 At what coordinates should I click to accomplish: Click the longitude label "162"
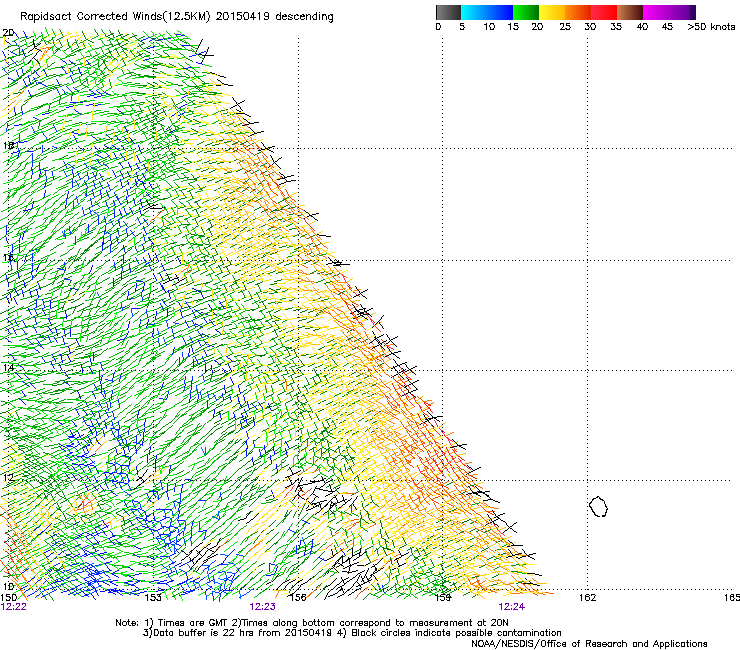pos(588,598)
